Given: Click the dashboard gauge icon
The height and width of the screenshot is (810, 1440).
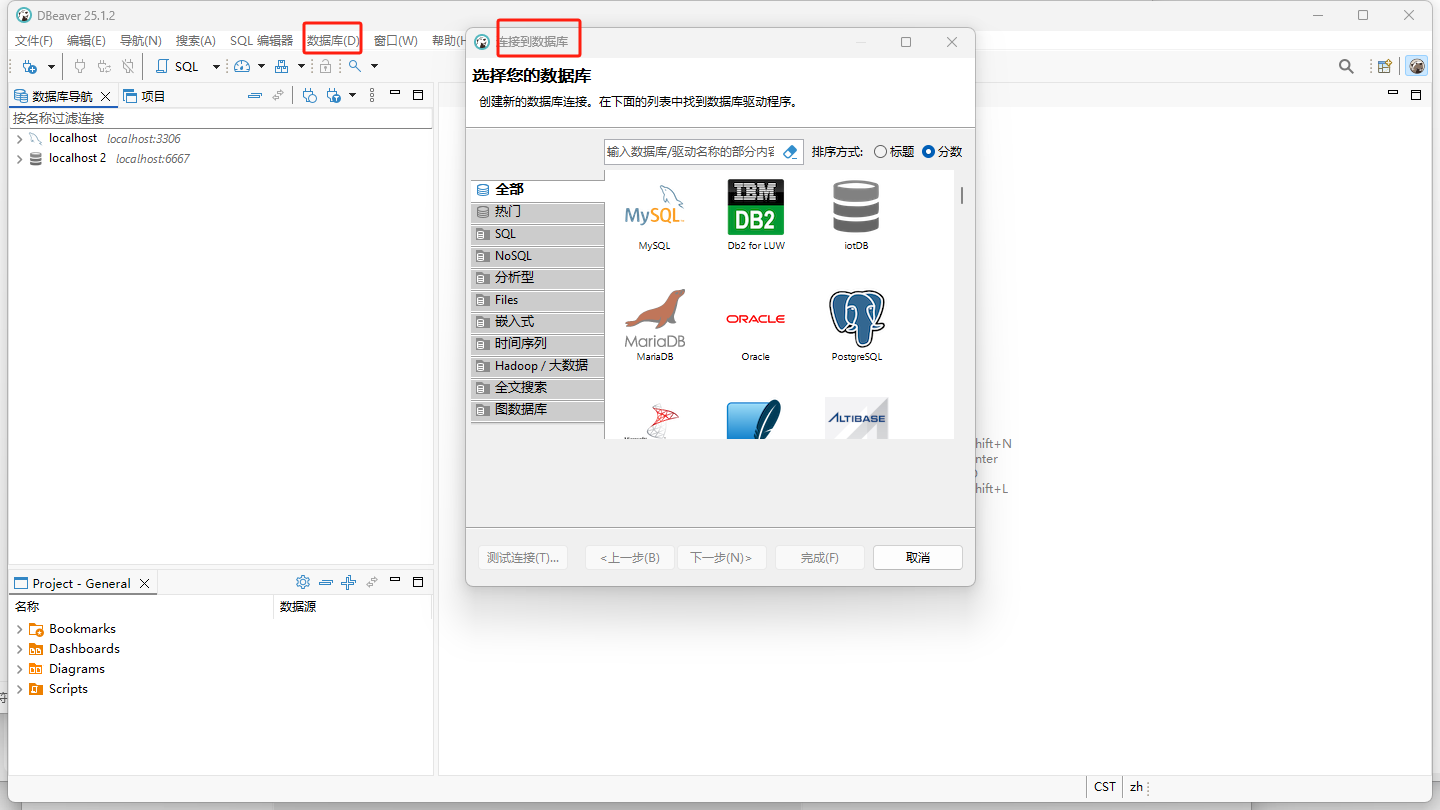Looking at the screenshot, I should [x=242, y=66].
